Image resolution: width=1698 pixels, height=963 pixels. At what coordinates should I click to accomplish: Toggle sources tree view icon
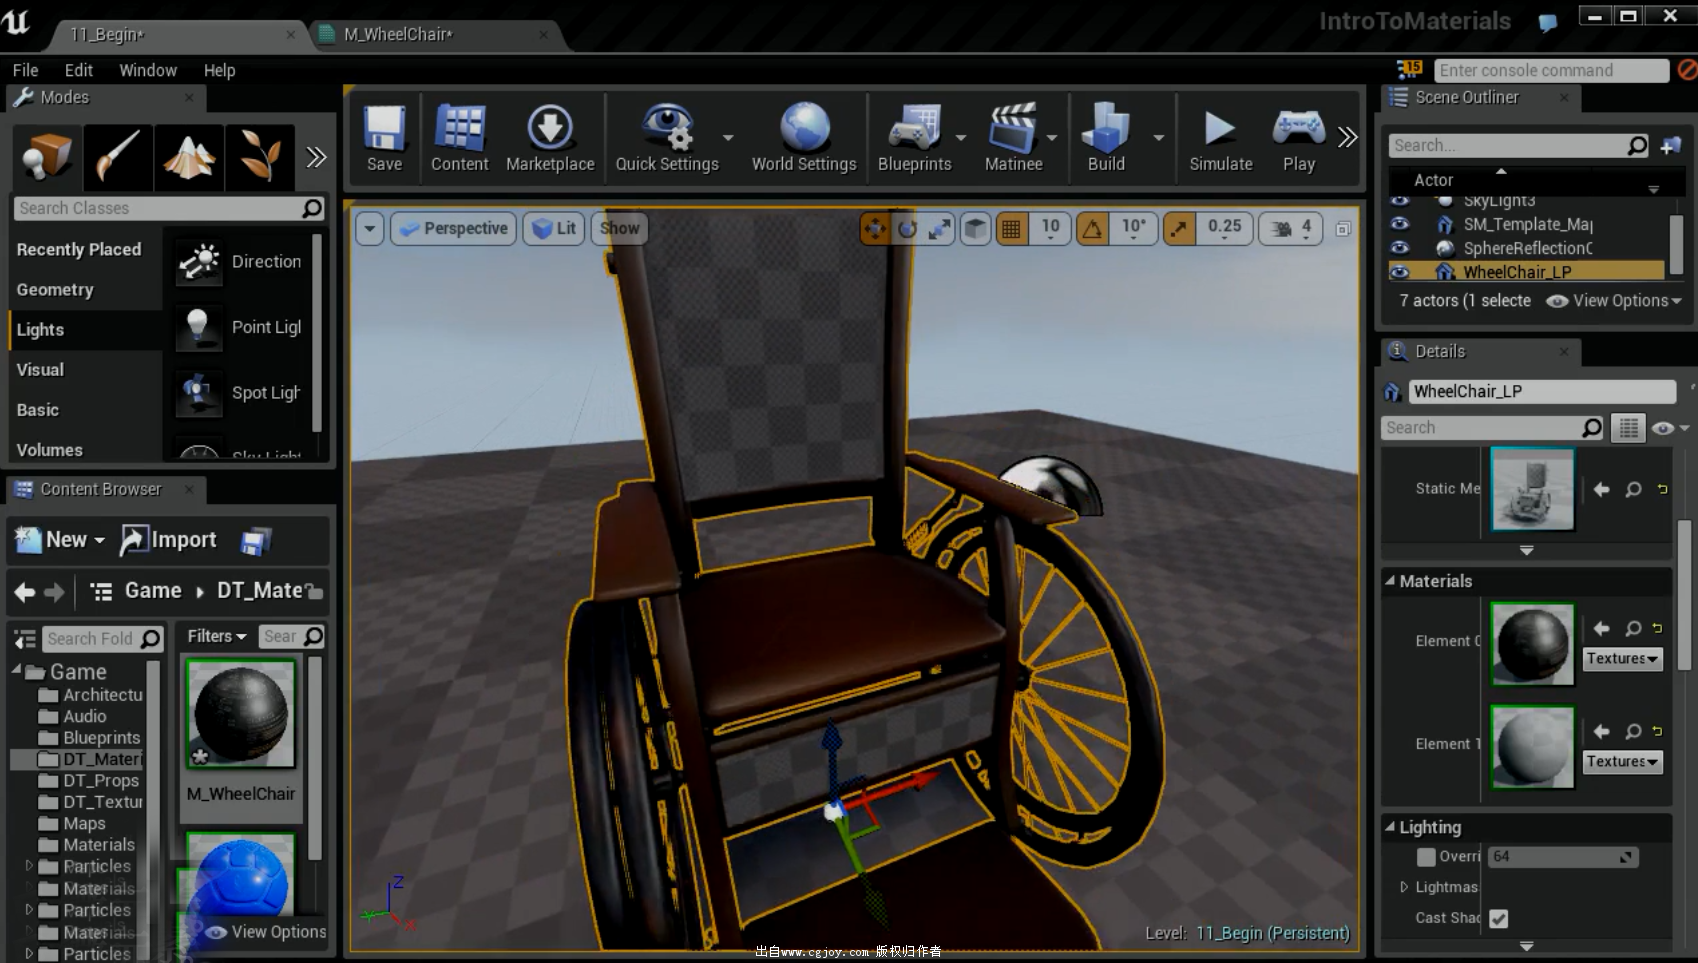(24, 638)
